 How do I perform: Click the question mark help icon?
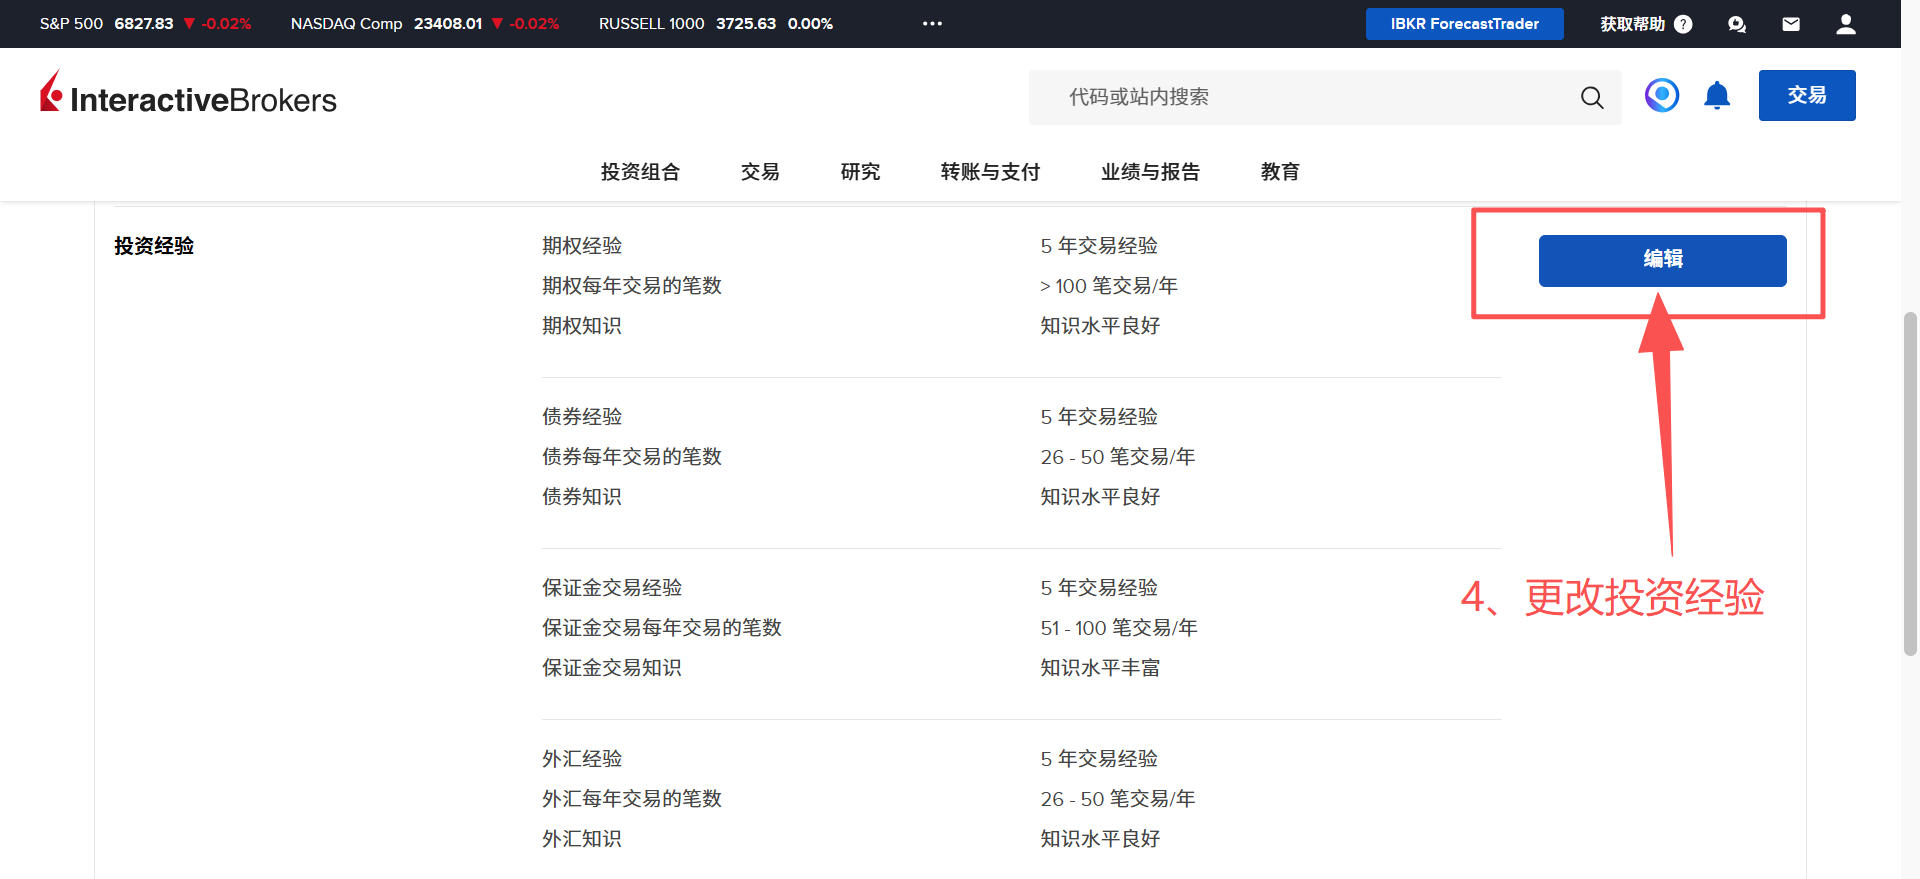(1683, 24)
